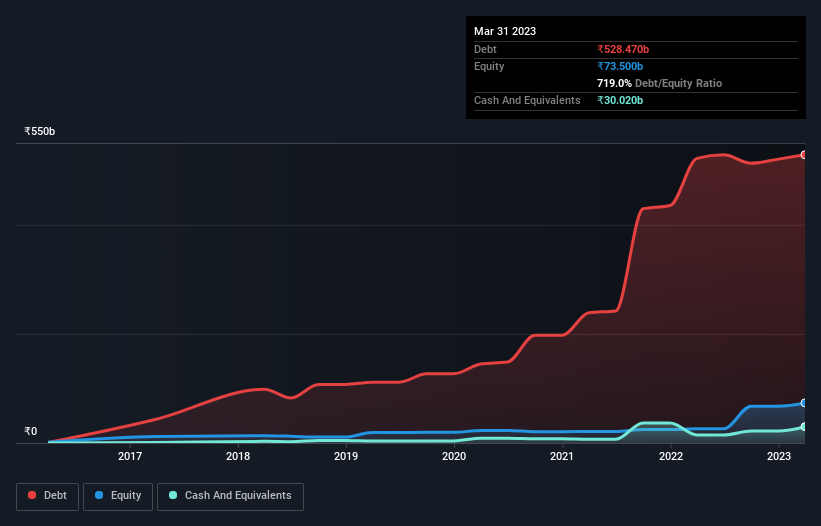Click the ₹73.500b equity value
Viewport: 821px width, 526px height.
620,66
